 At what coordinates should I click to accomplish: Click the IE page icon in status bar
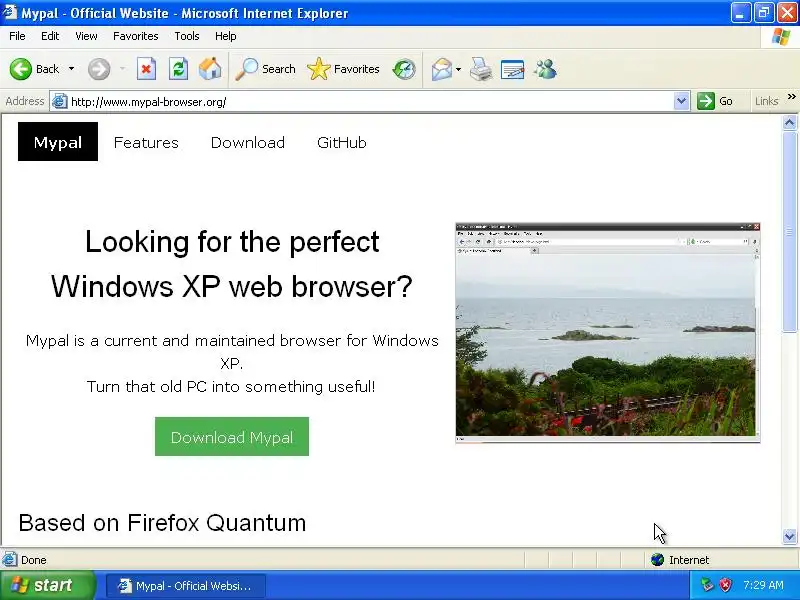pyautogui.click(x=9, y=560)
